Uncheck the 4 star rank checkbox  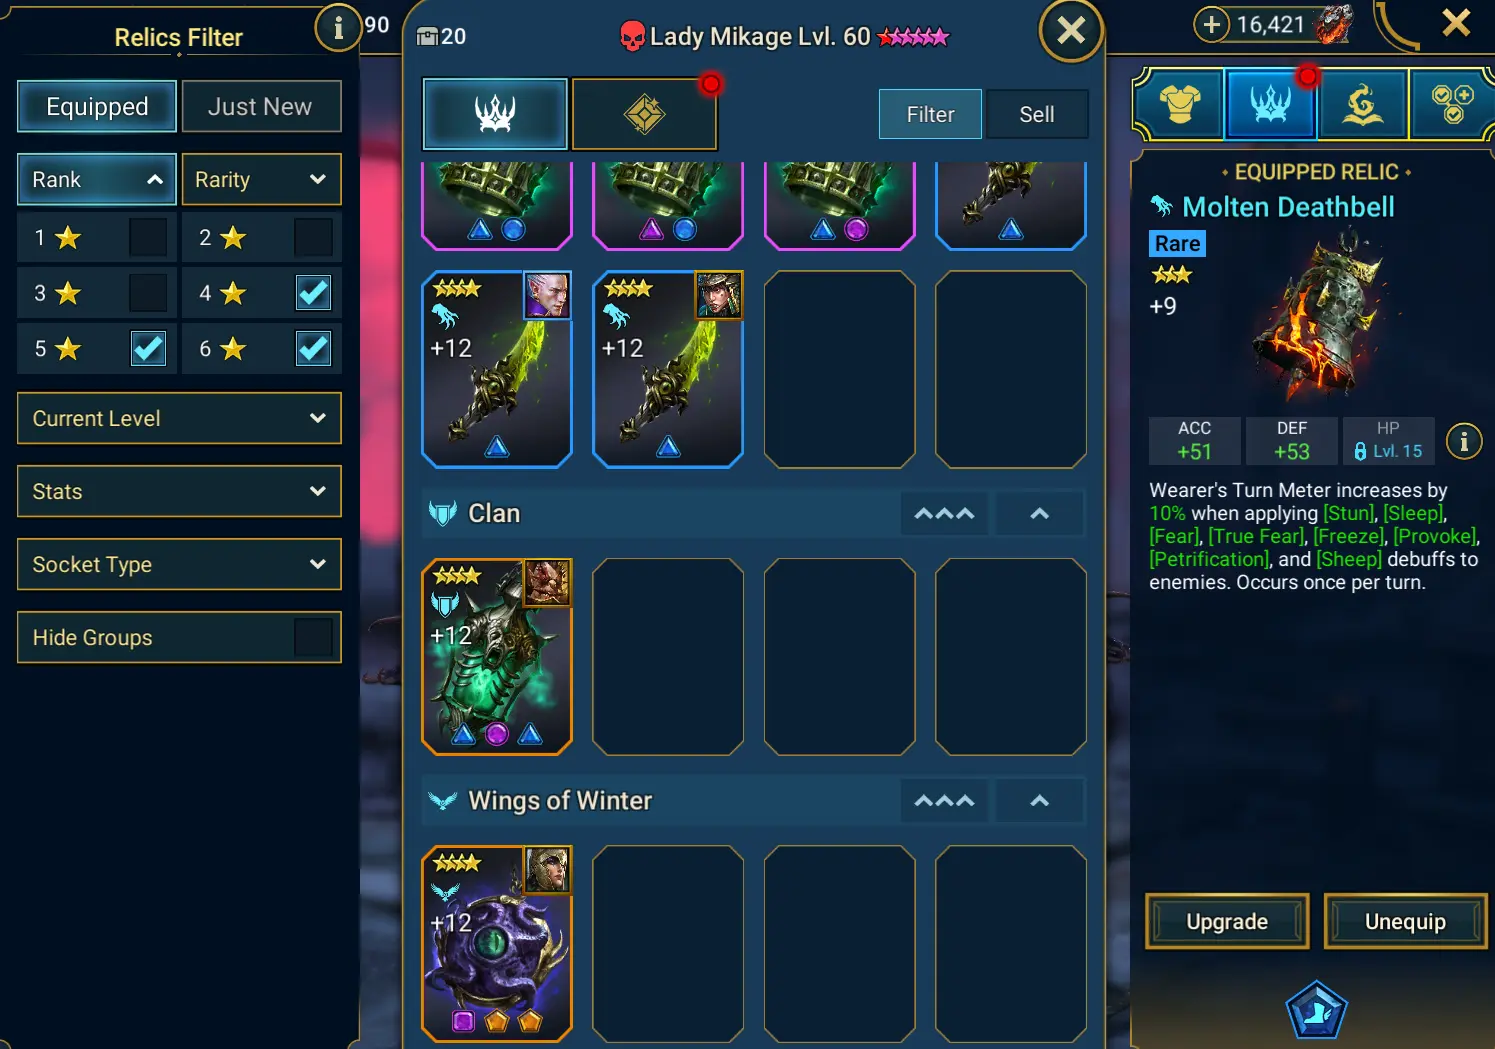[x=313, y=293]
